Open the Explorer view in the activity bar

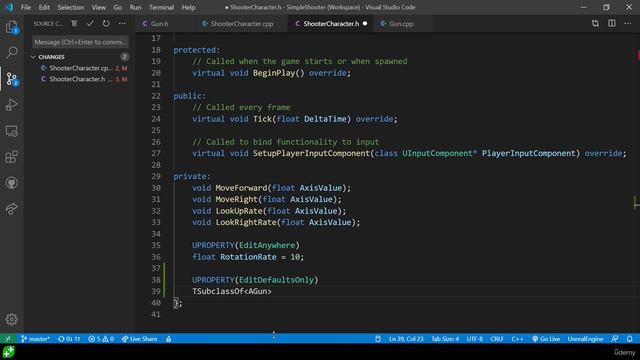click(11, 28)
